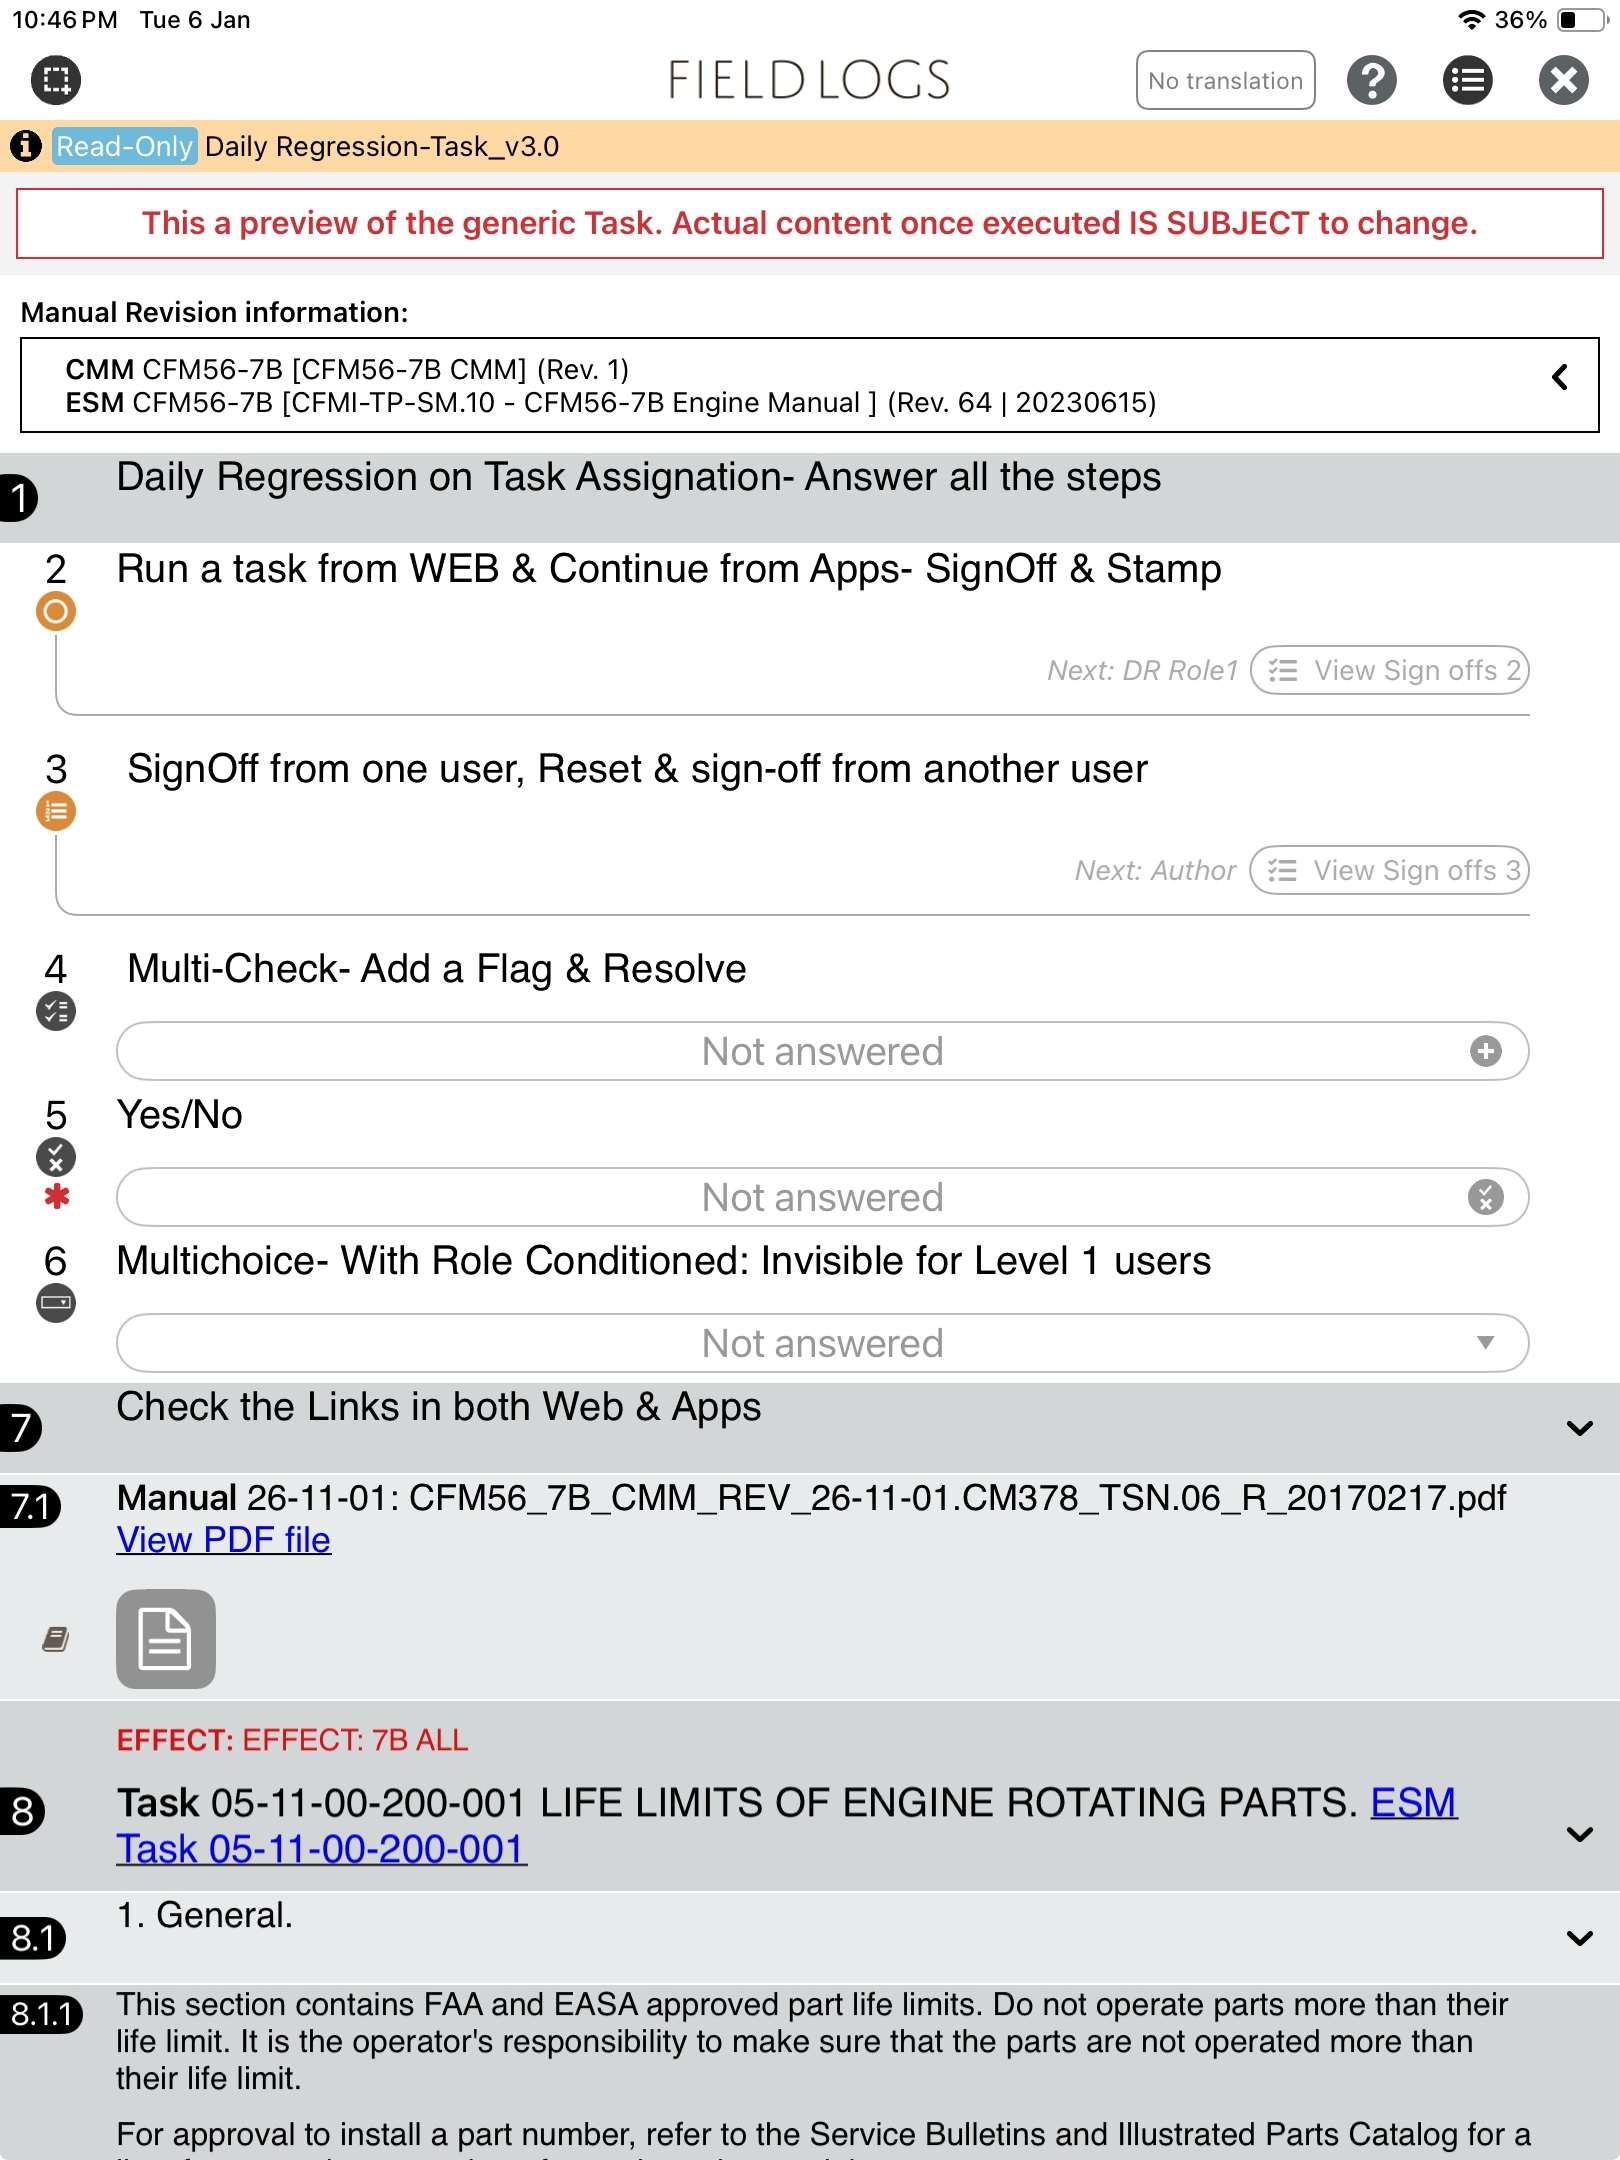The image size is (1620, 2160).
Task: Collapse the 1. General subsection
Action: point(1579,1938)
